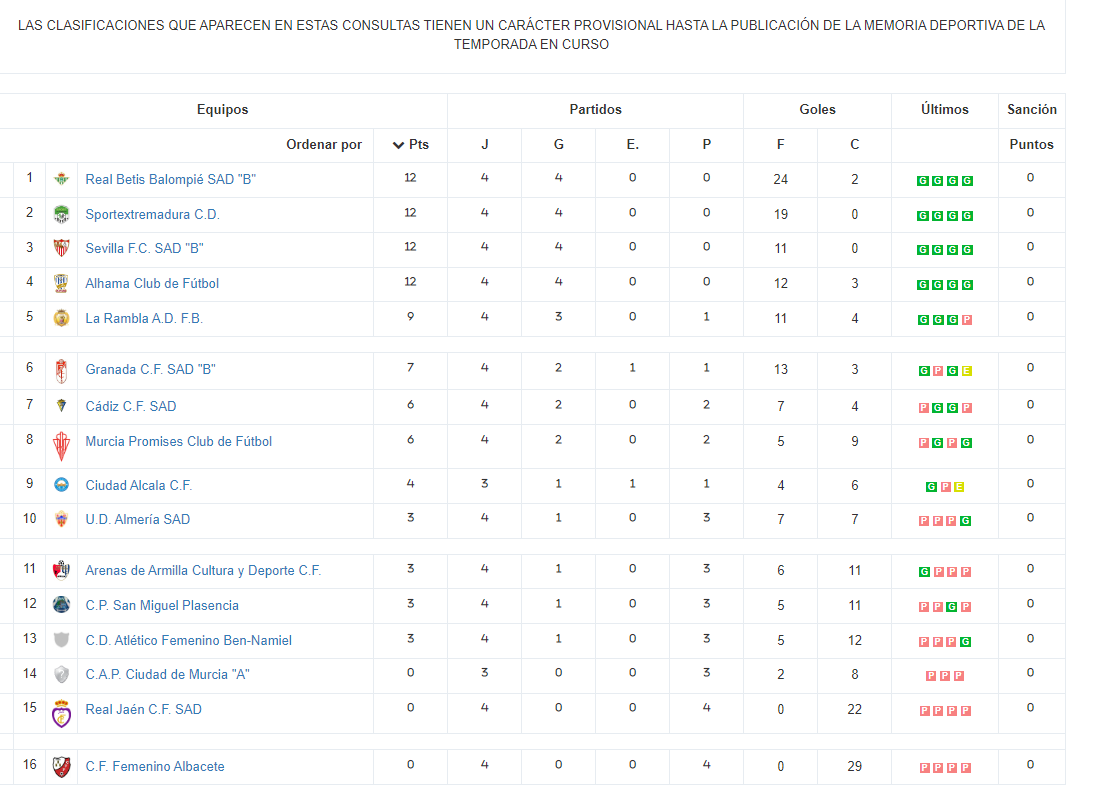Click the La Rambla A.D. F.B. crest
The width and height of the screenshot is (1100, 798).
point(61,318)
